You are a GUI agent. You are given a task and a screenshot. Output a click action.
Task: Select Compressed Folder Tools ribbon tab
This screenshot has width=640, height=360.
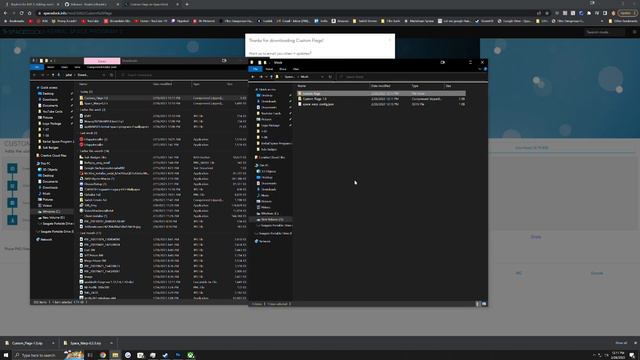(102, 67)
